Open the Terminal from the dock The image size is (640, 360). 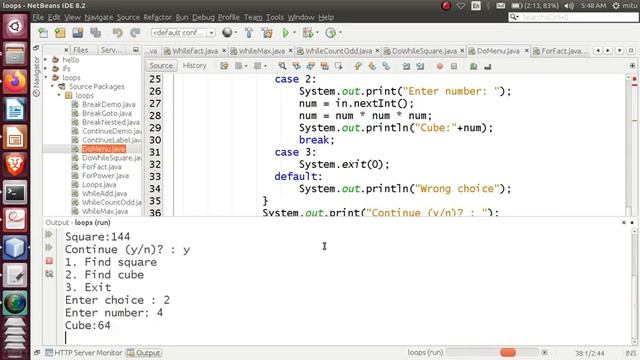[15, 192]
